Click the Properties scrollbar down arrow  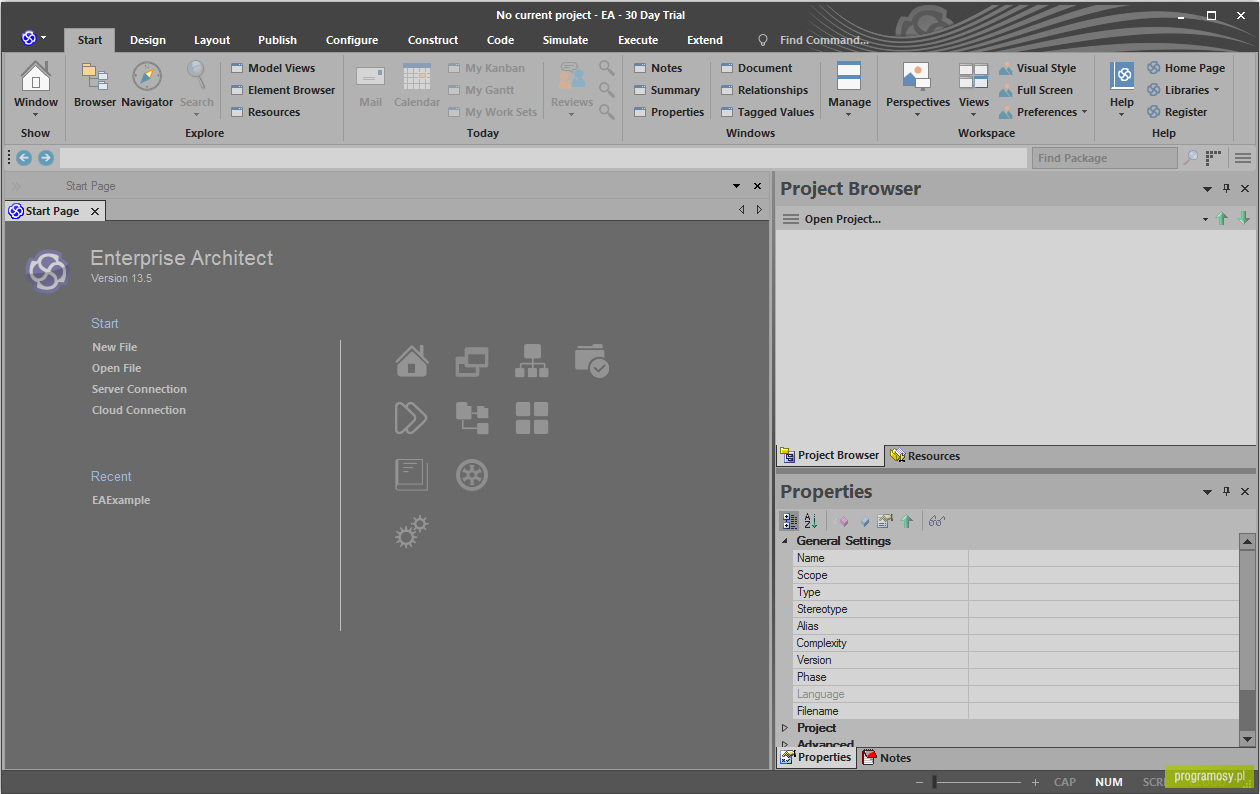click(x=1247, y=739)
